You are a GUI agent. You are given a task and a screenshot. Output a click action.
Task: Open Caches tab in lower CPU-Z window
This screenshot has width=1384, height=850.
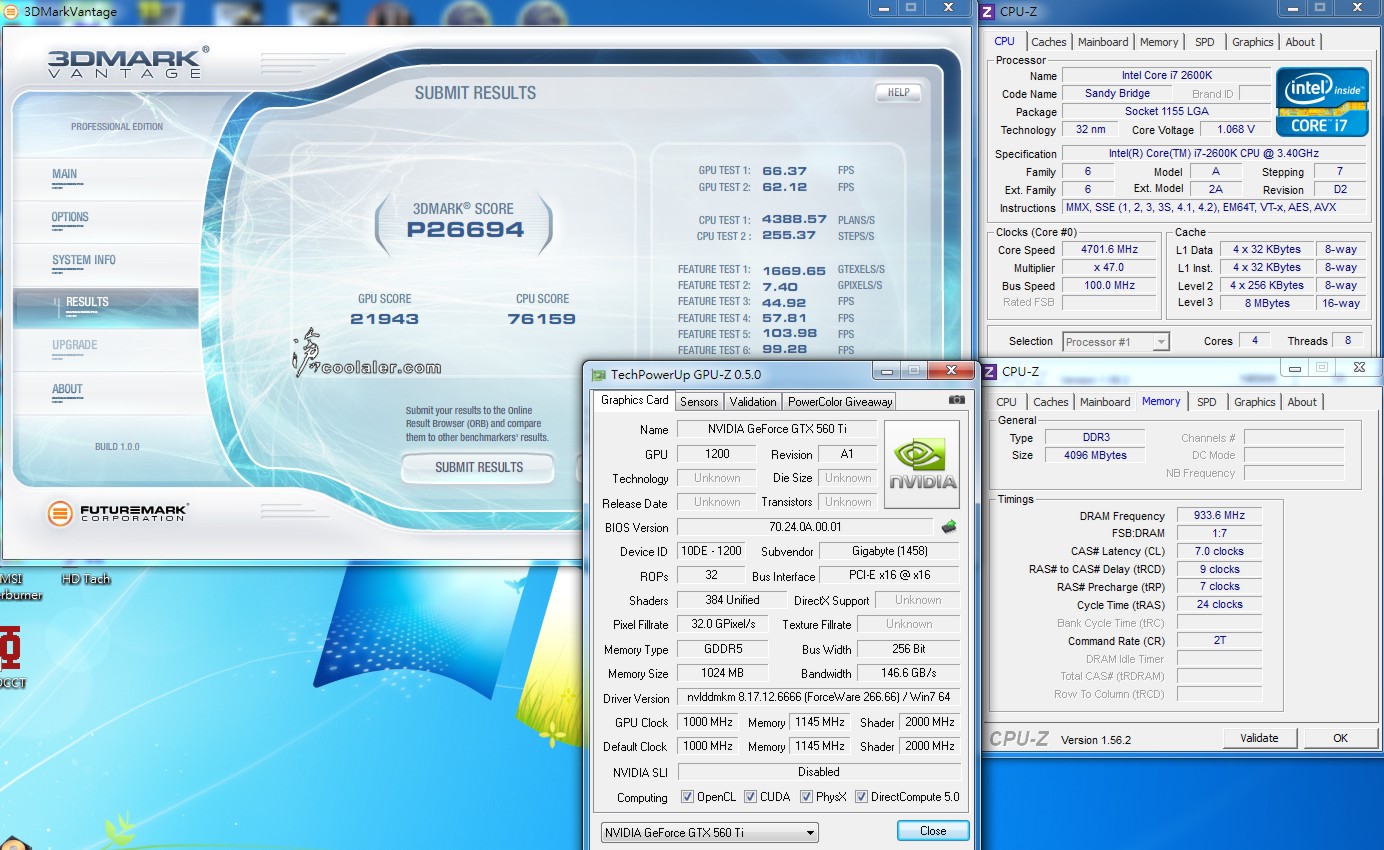[x=1051, y=402]
